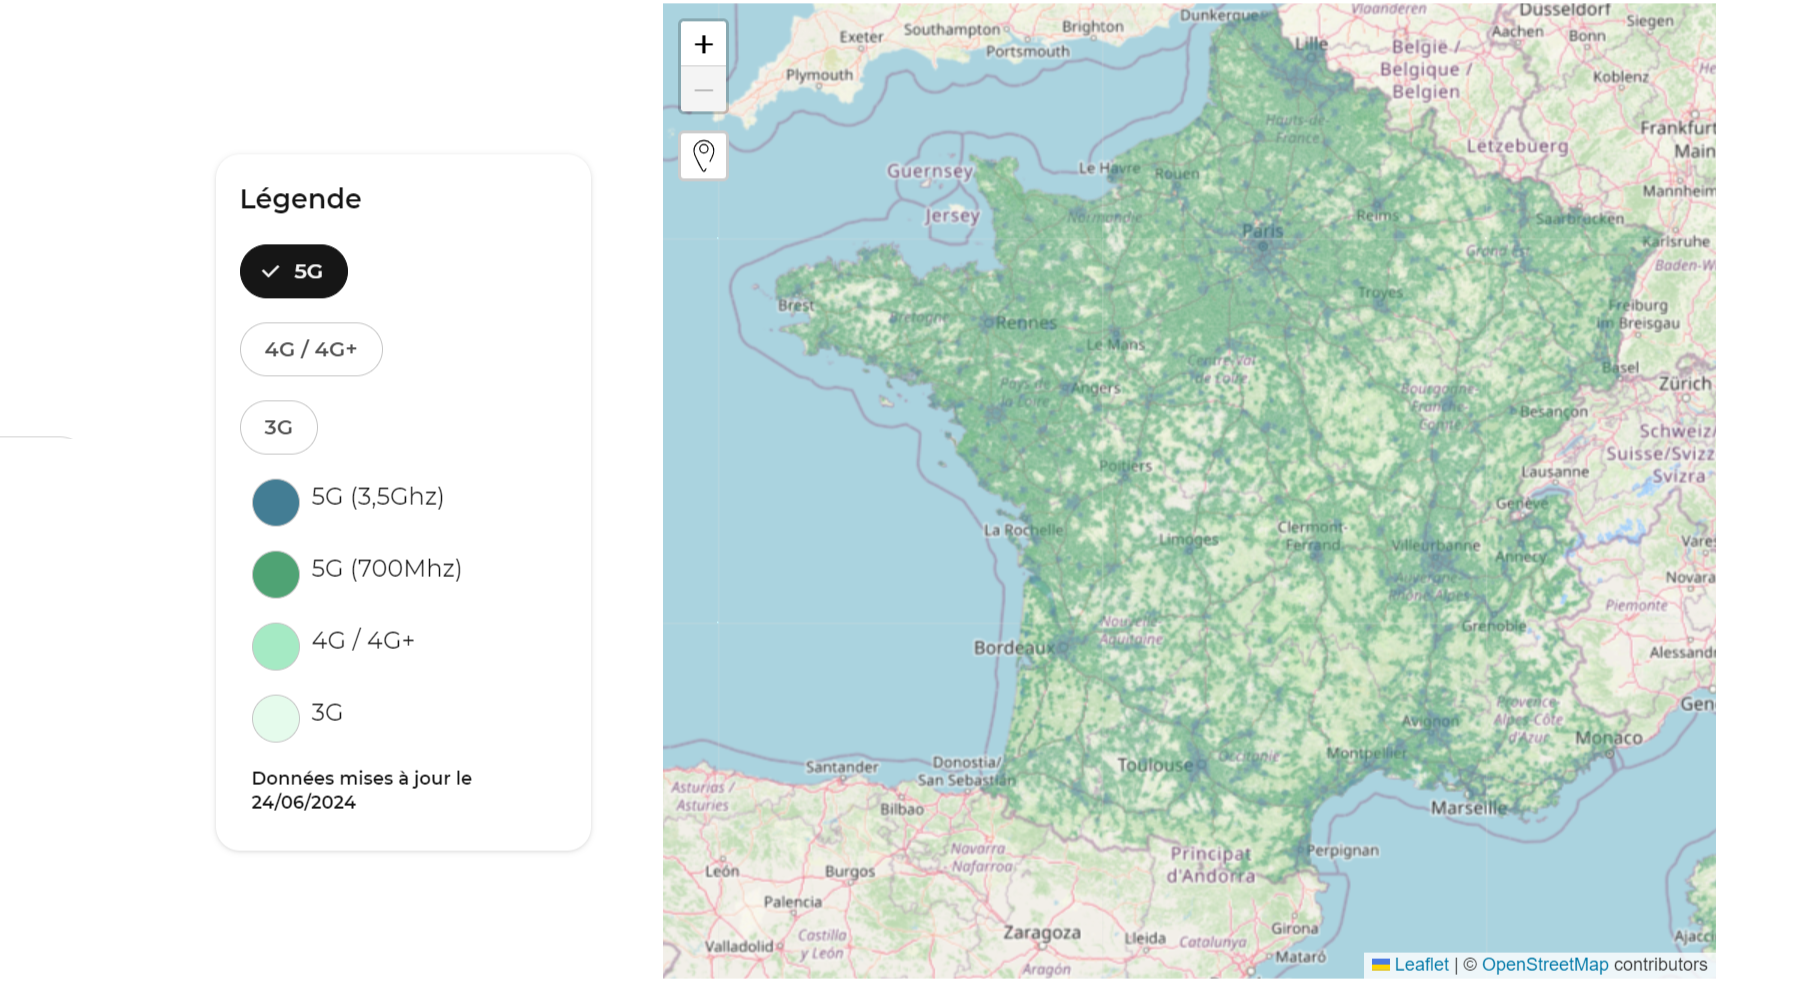Toggle the 5G coverage layer
1800x984 pixels.
tap(293, 270)
